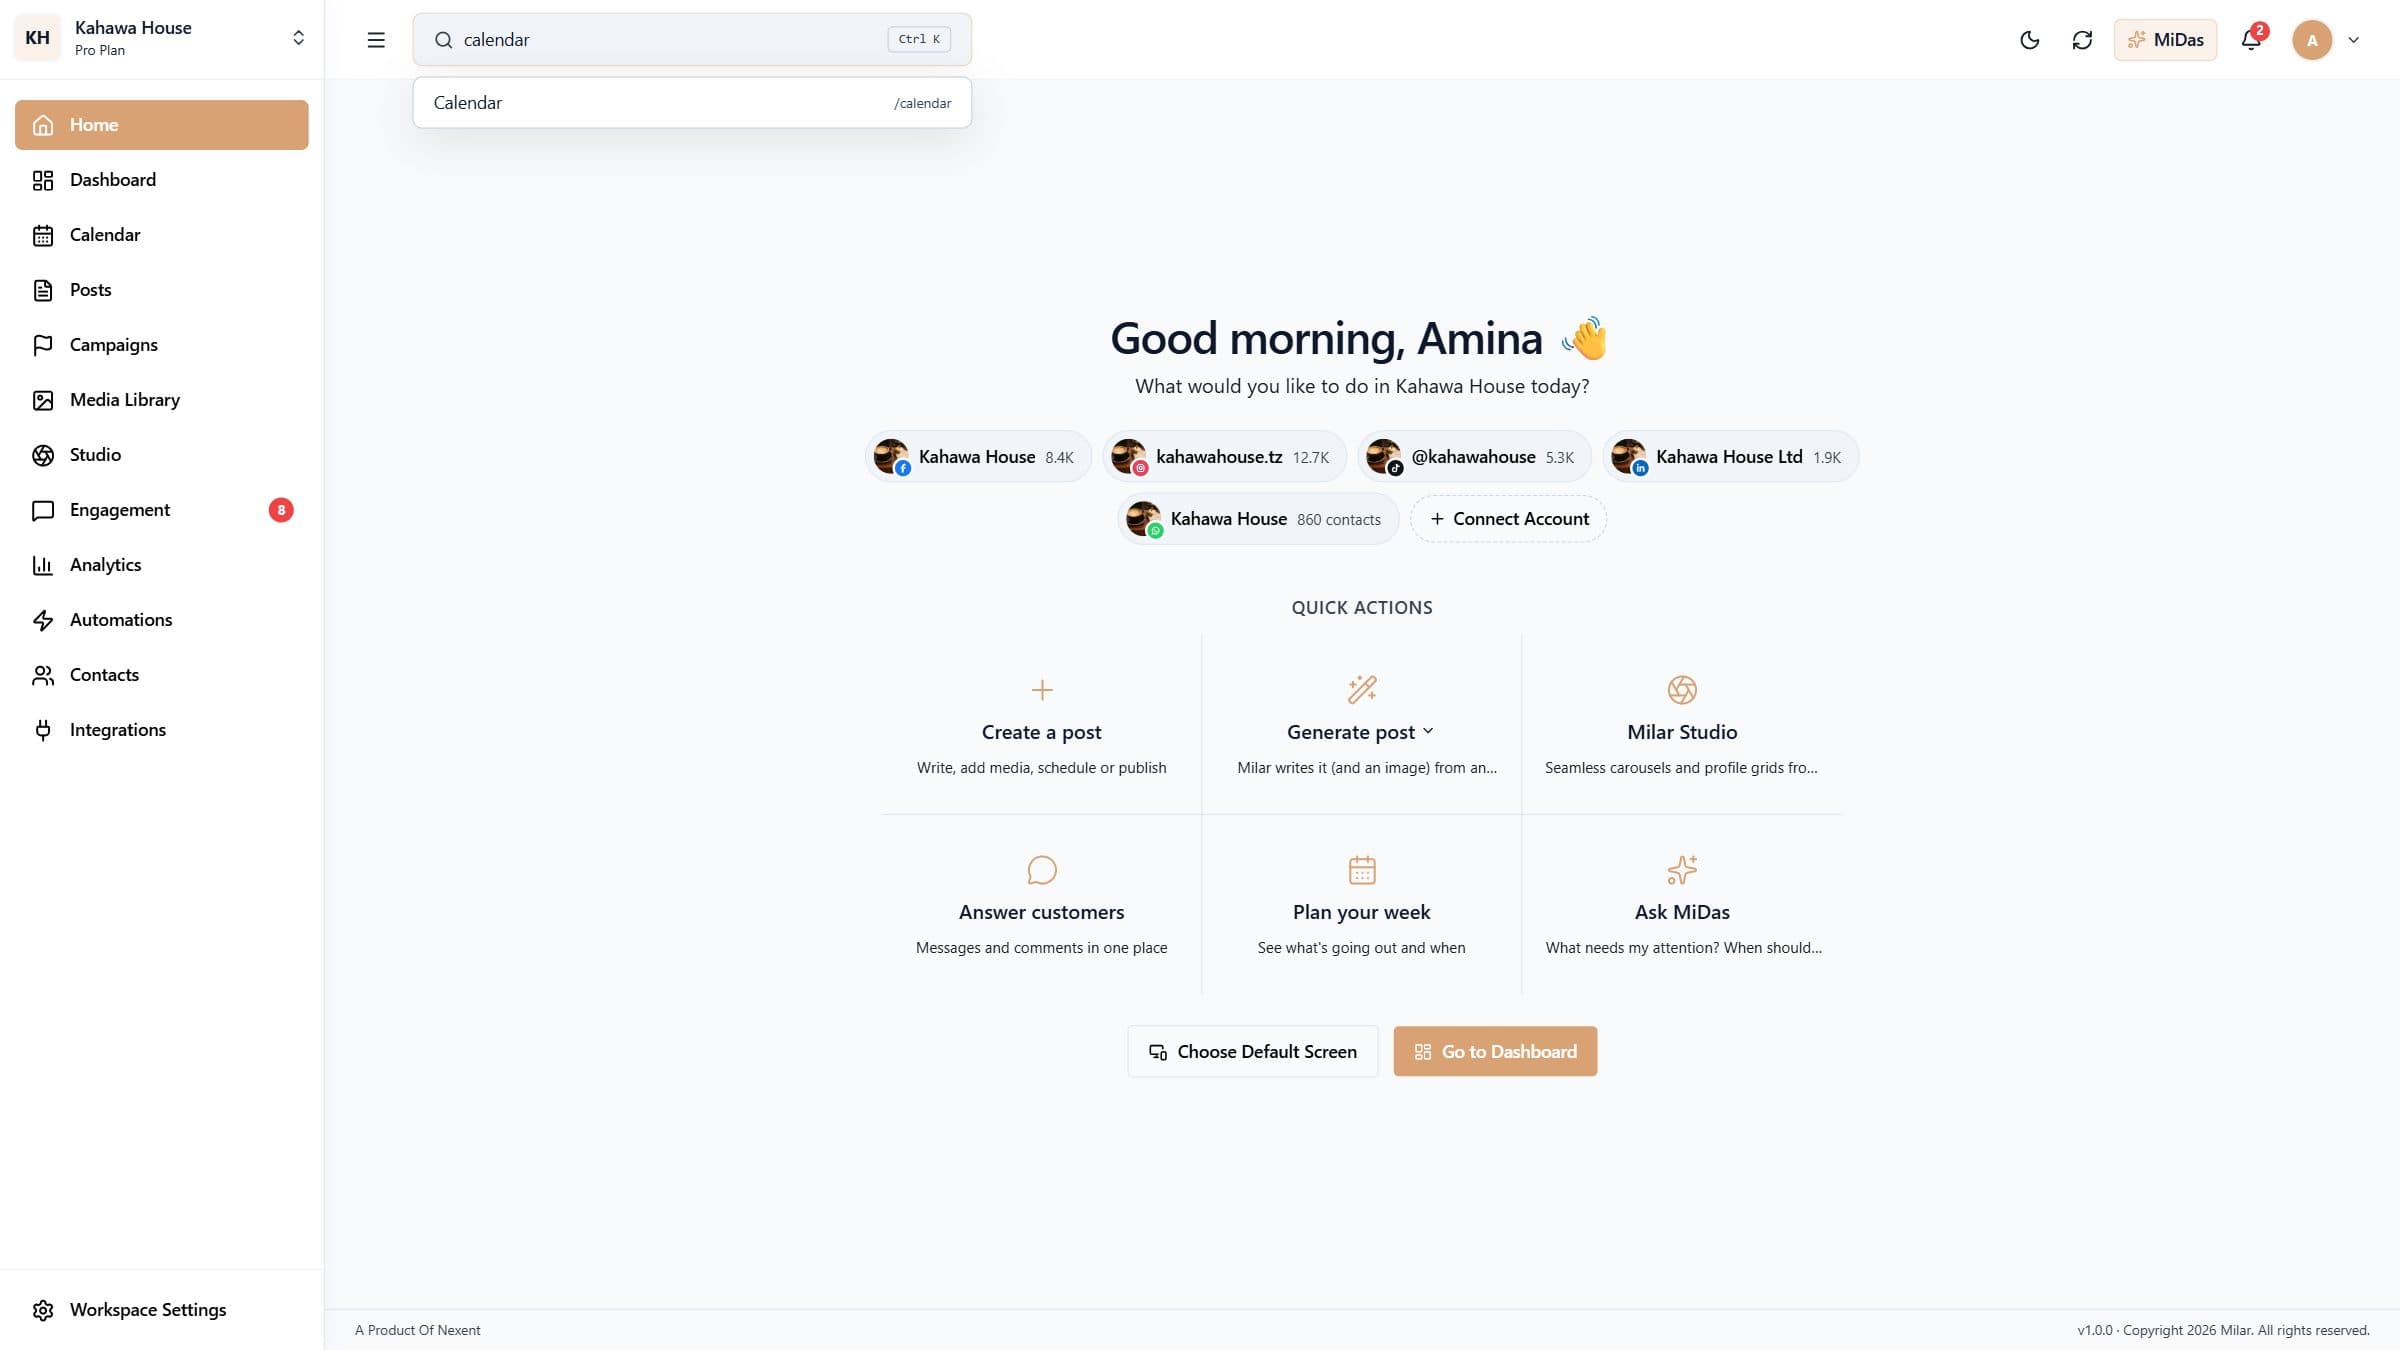Image resolution: width=2400 pixels, height=1350 pixels.
Task: Expand the Generate post dropdown arrow
Action: [x=1428, y=731]
